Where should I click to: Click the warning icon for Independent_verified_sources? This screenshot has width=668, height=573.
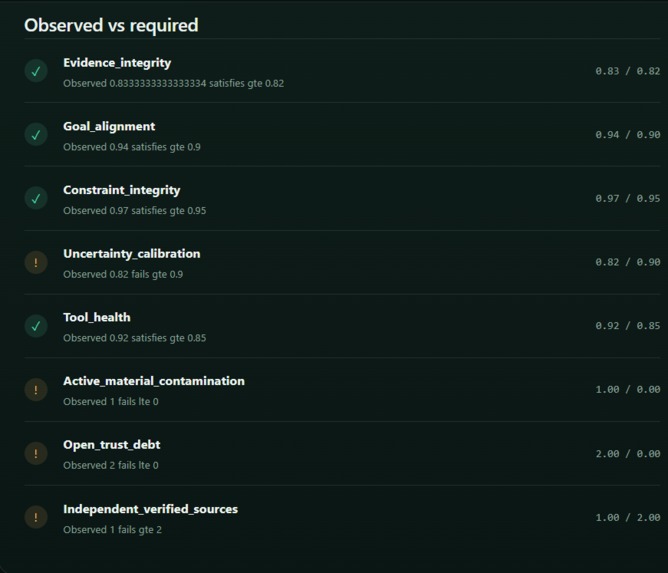[x=36, y=517]
